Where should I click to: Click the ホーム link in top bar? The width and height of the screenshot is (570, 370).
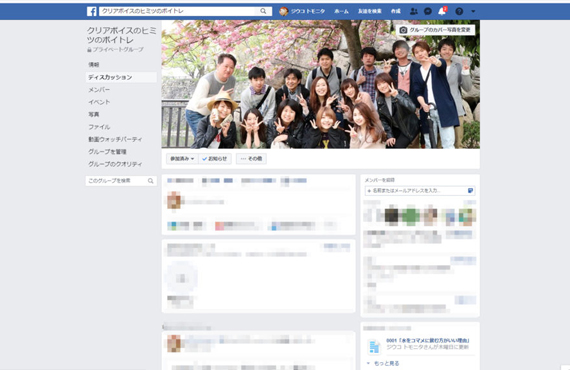point(341,11)
